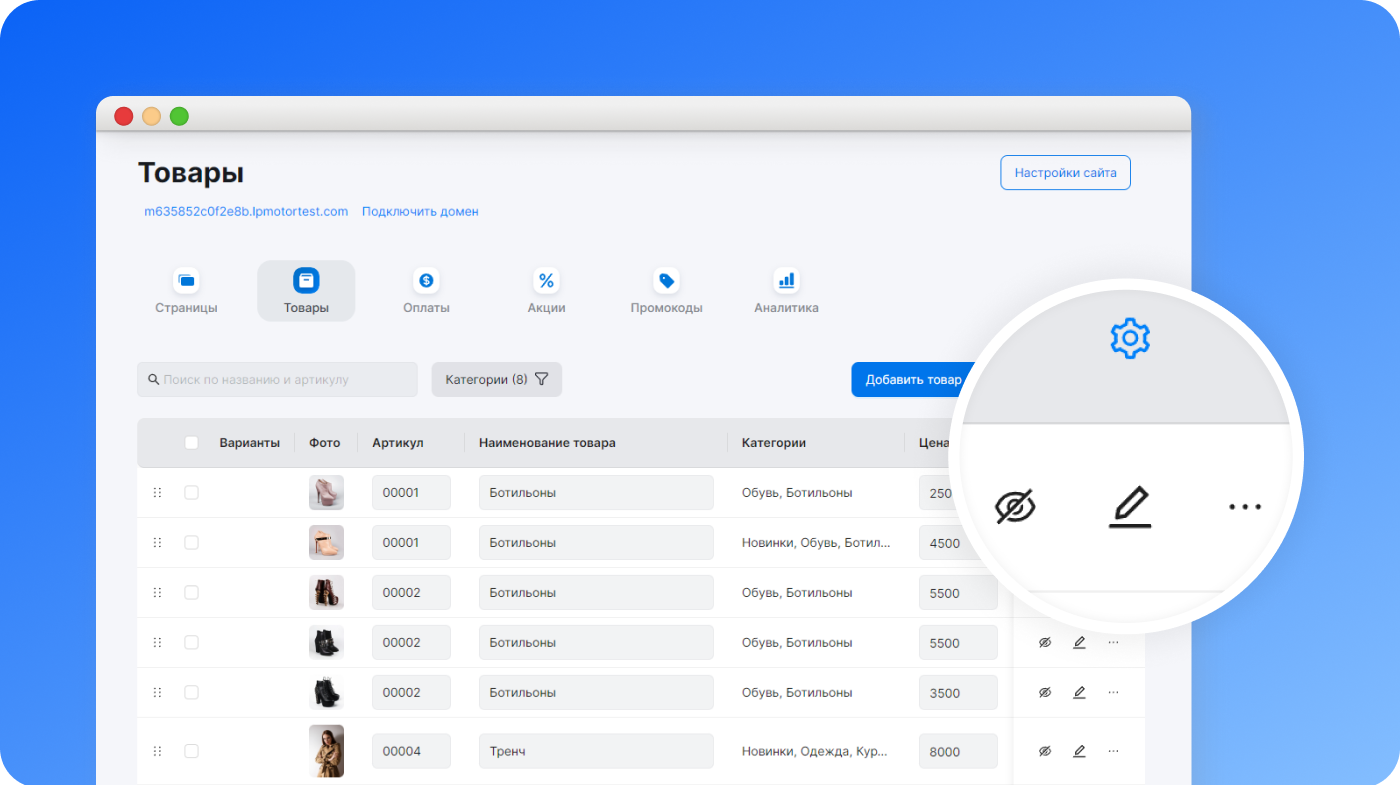1400x785 pixels.
Task: Hide the Тренч product using eye icon
Action: [x=1045, y=751]
